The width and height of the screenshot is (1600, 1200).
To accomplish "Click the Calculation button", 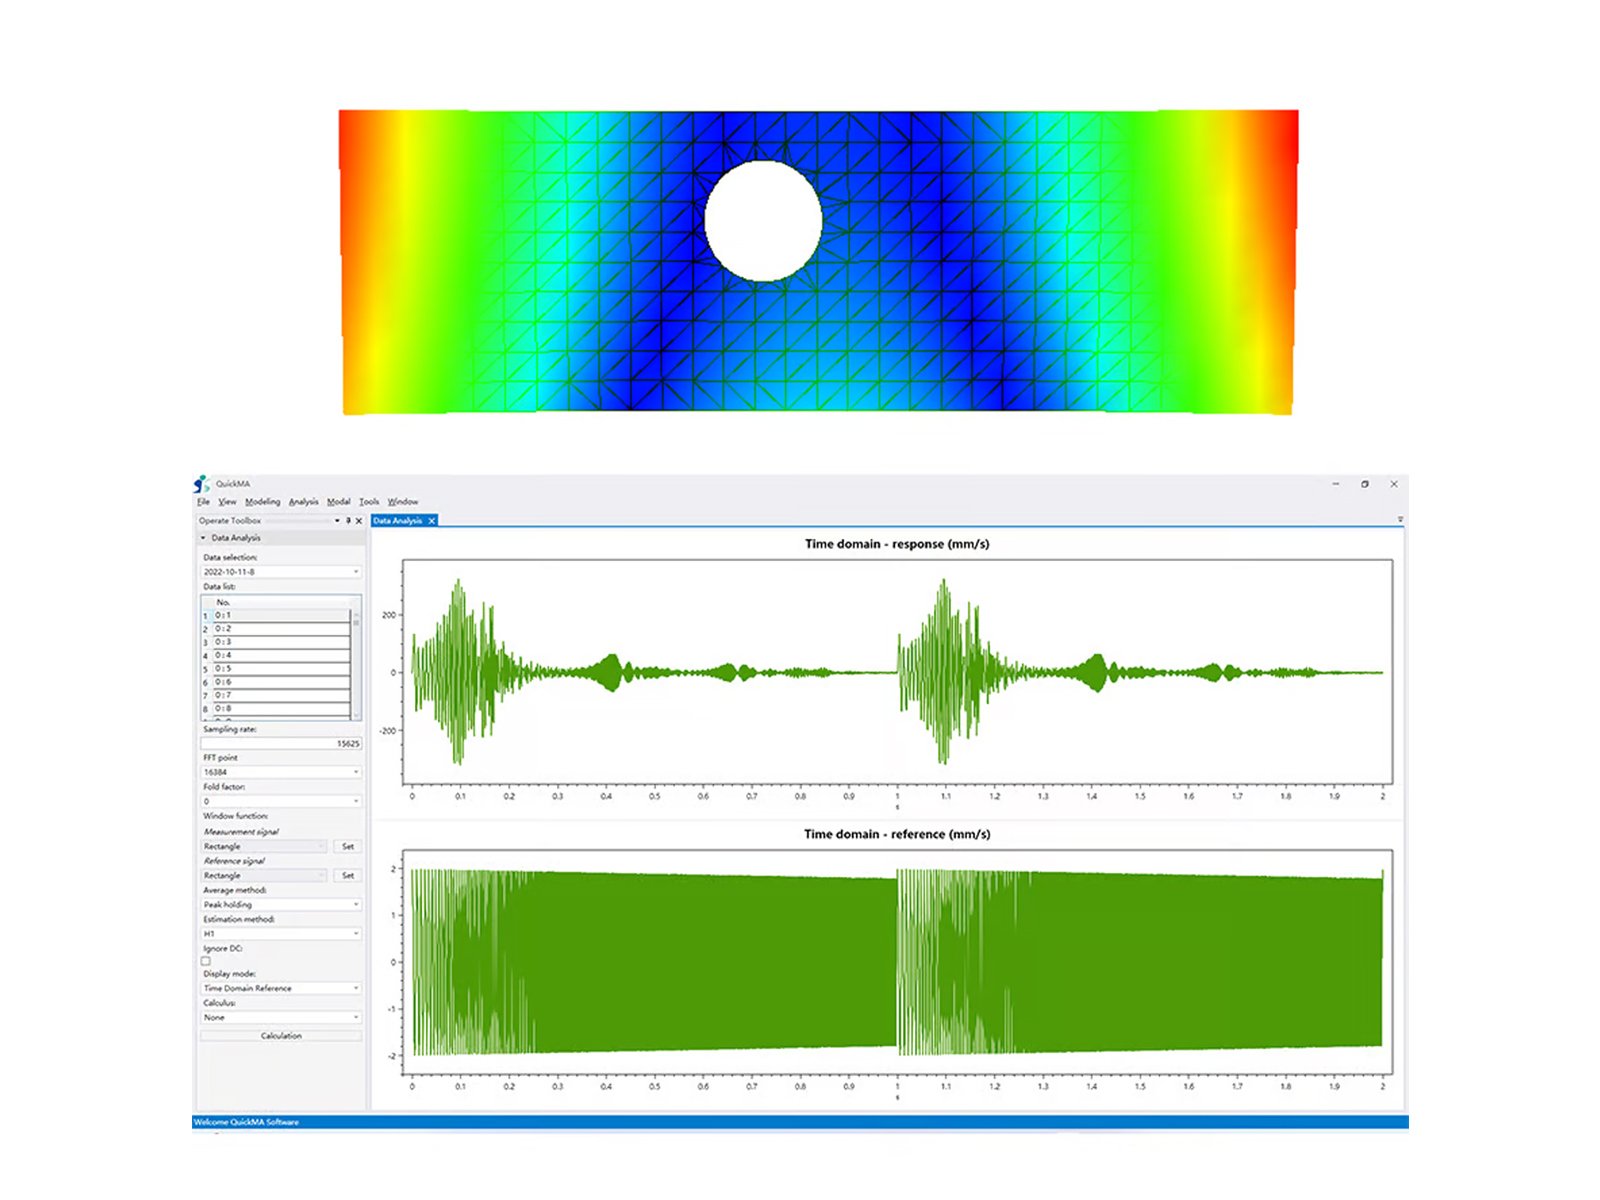I will pos(281,1036).
